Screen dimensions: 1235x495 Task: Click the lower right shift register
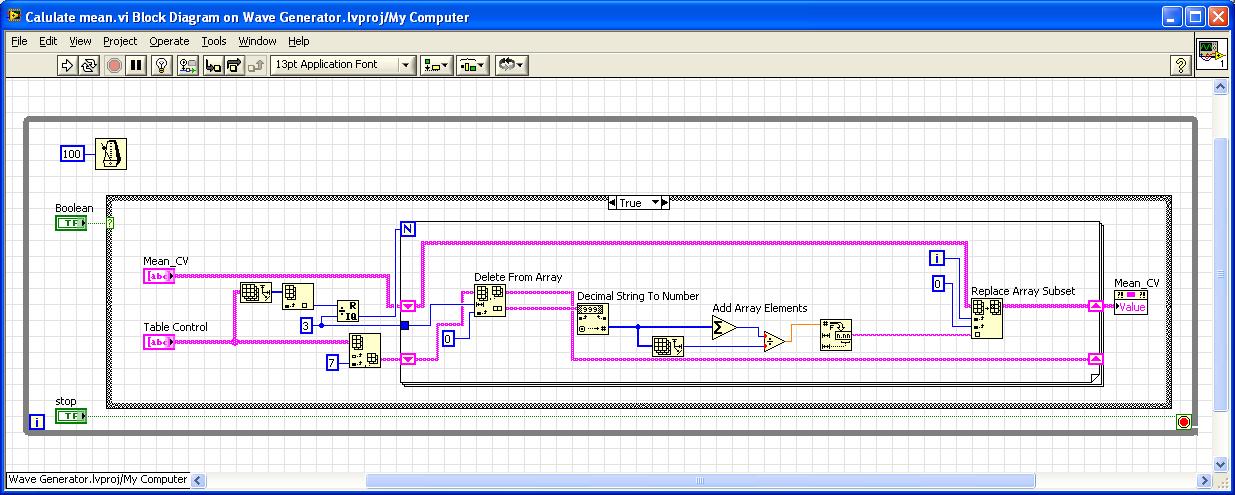point(1096,358)
